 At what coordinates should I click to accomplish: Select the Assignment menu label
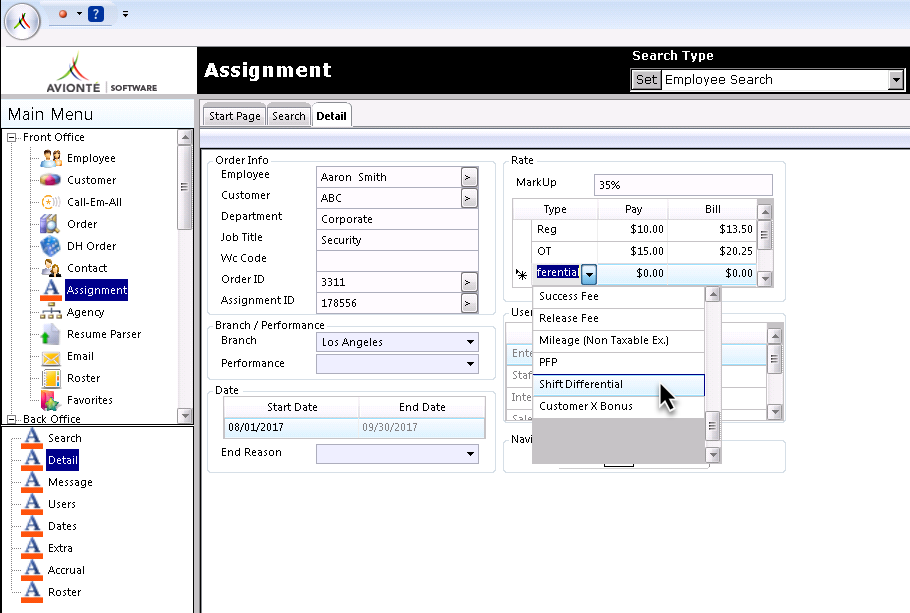96,290
